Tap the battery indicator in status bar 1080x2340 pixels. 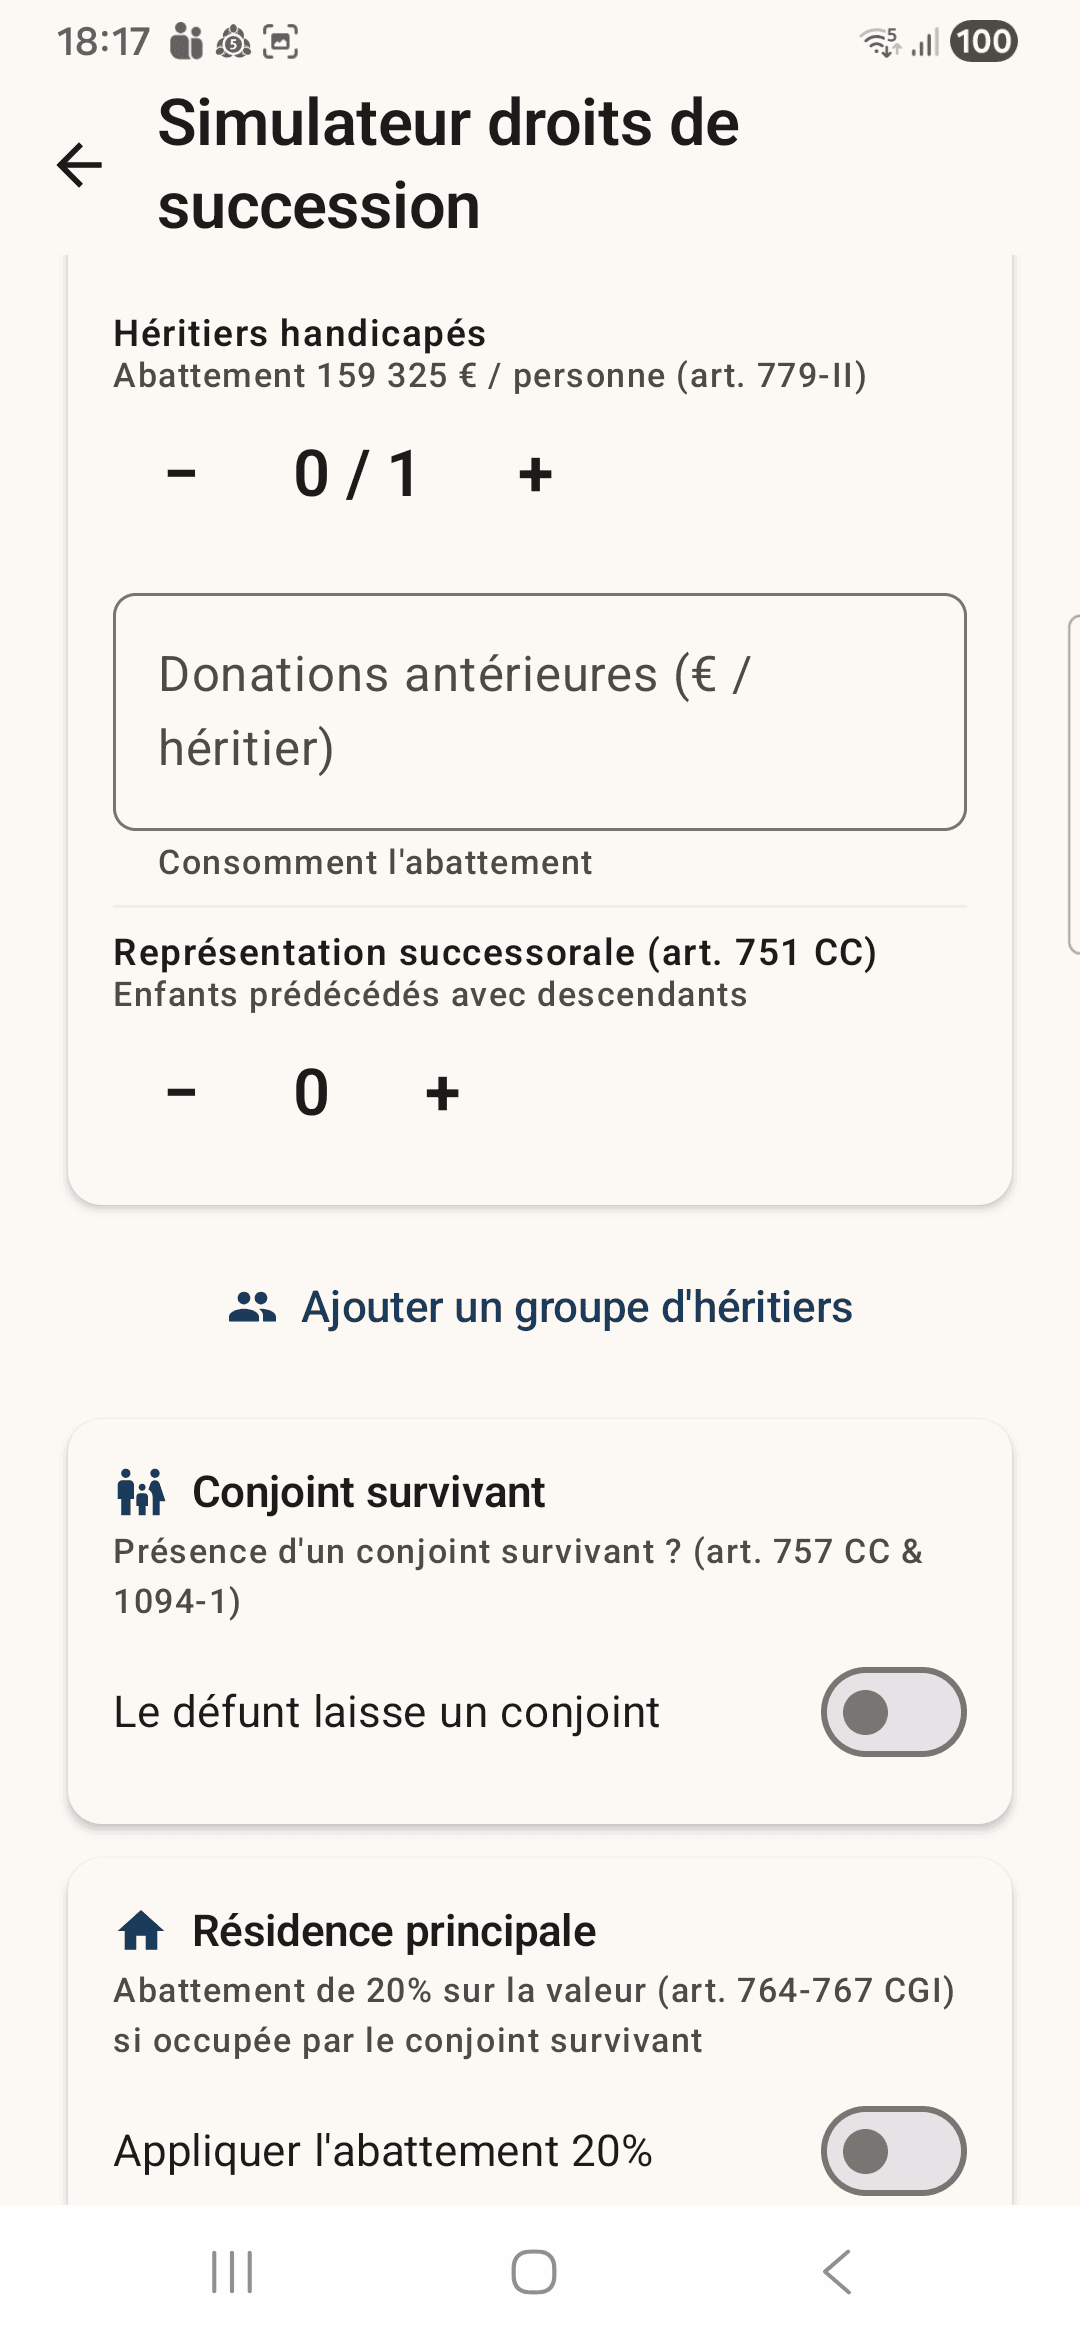pyautogui.click(x=984, y=41)
